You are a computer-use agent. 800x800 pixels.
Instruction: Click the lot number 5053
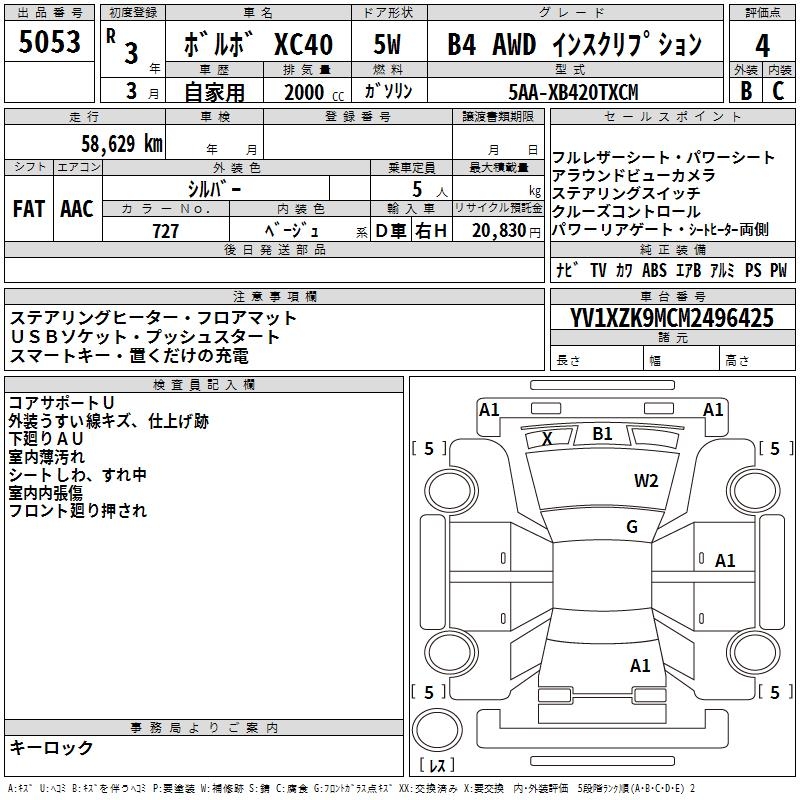(x=49, y=42)
